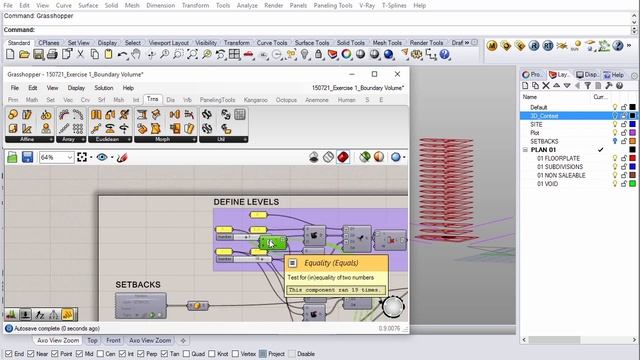640x360 pixels.
Task: Expand the Array panel dropdown
Action: pyautogui.click(x=83, y=140)
